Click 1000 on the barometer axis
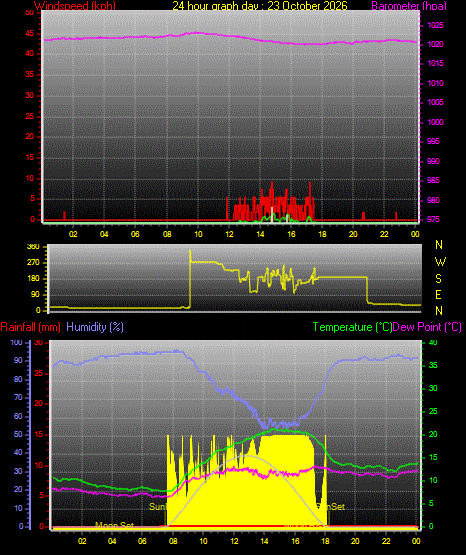 [x=435, y=122]
